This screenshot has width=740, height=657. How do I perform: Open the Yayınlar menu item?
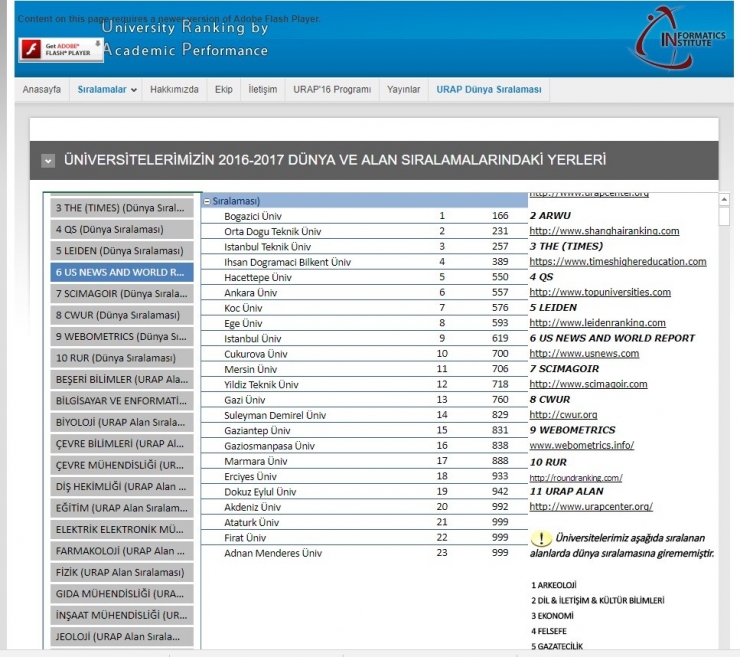point(404,89)
